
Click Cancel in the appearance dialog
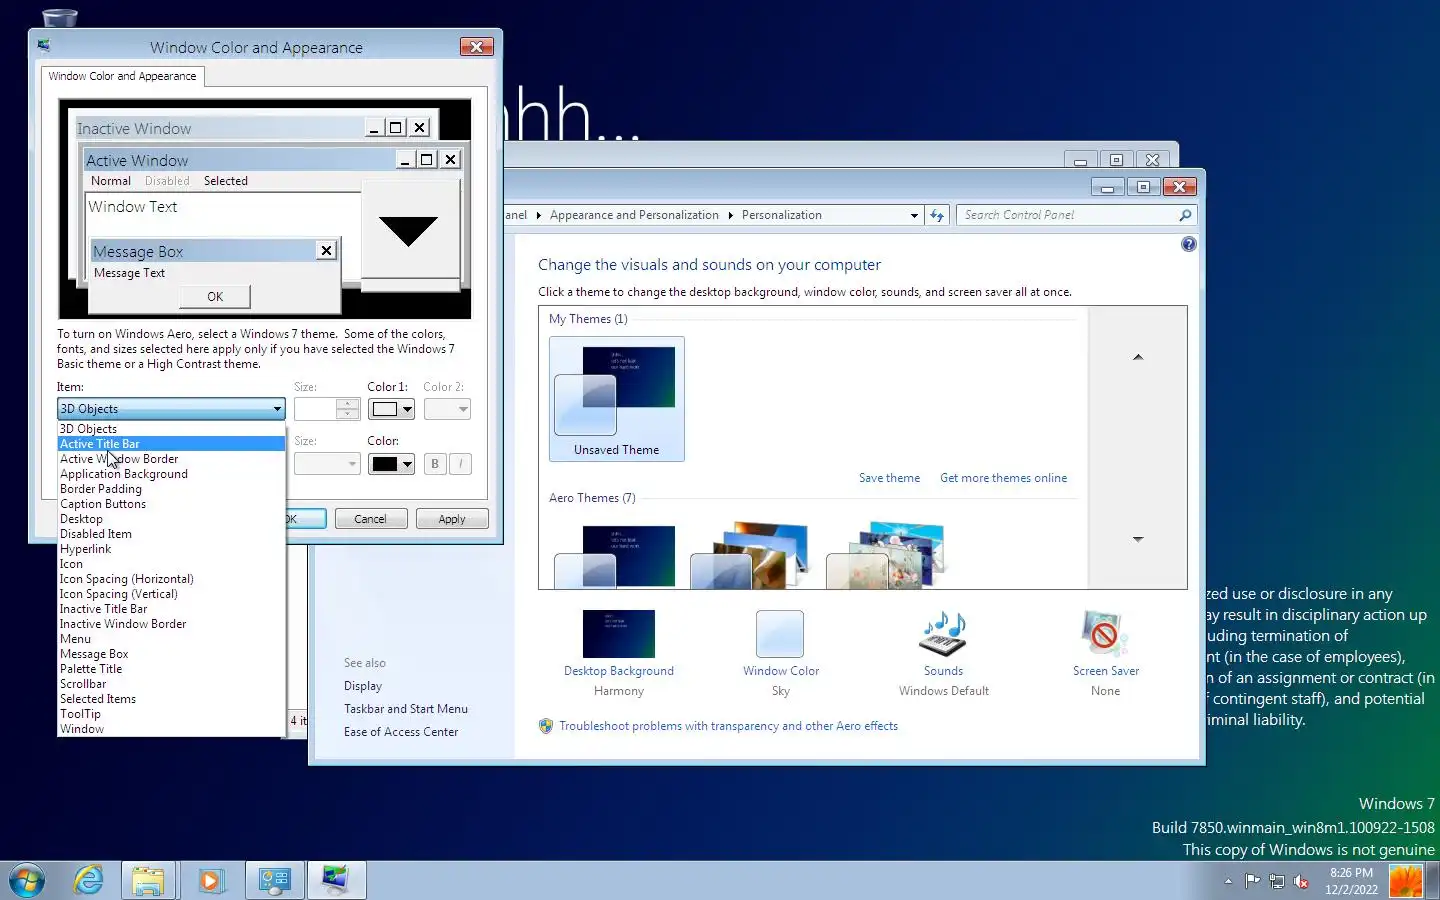click(370, 519)
